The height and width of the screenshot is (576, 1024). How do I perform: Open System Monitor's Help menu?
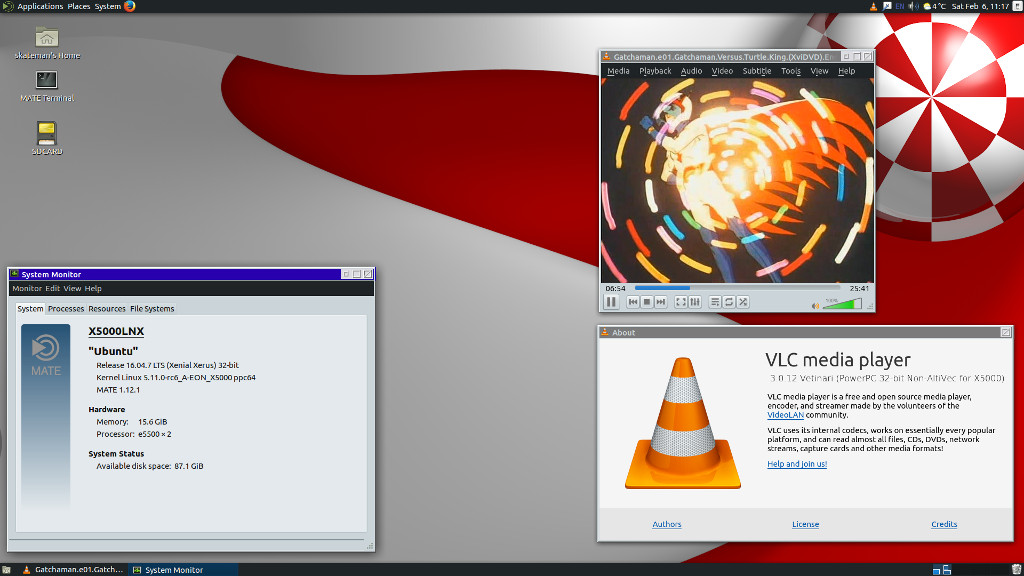click(93, 288)
